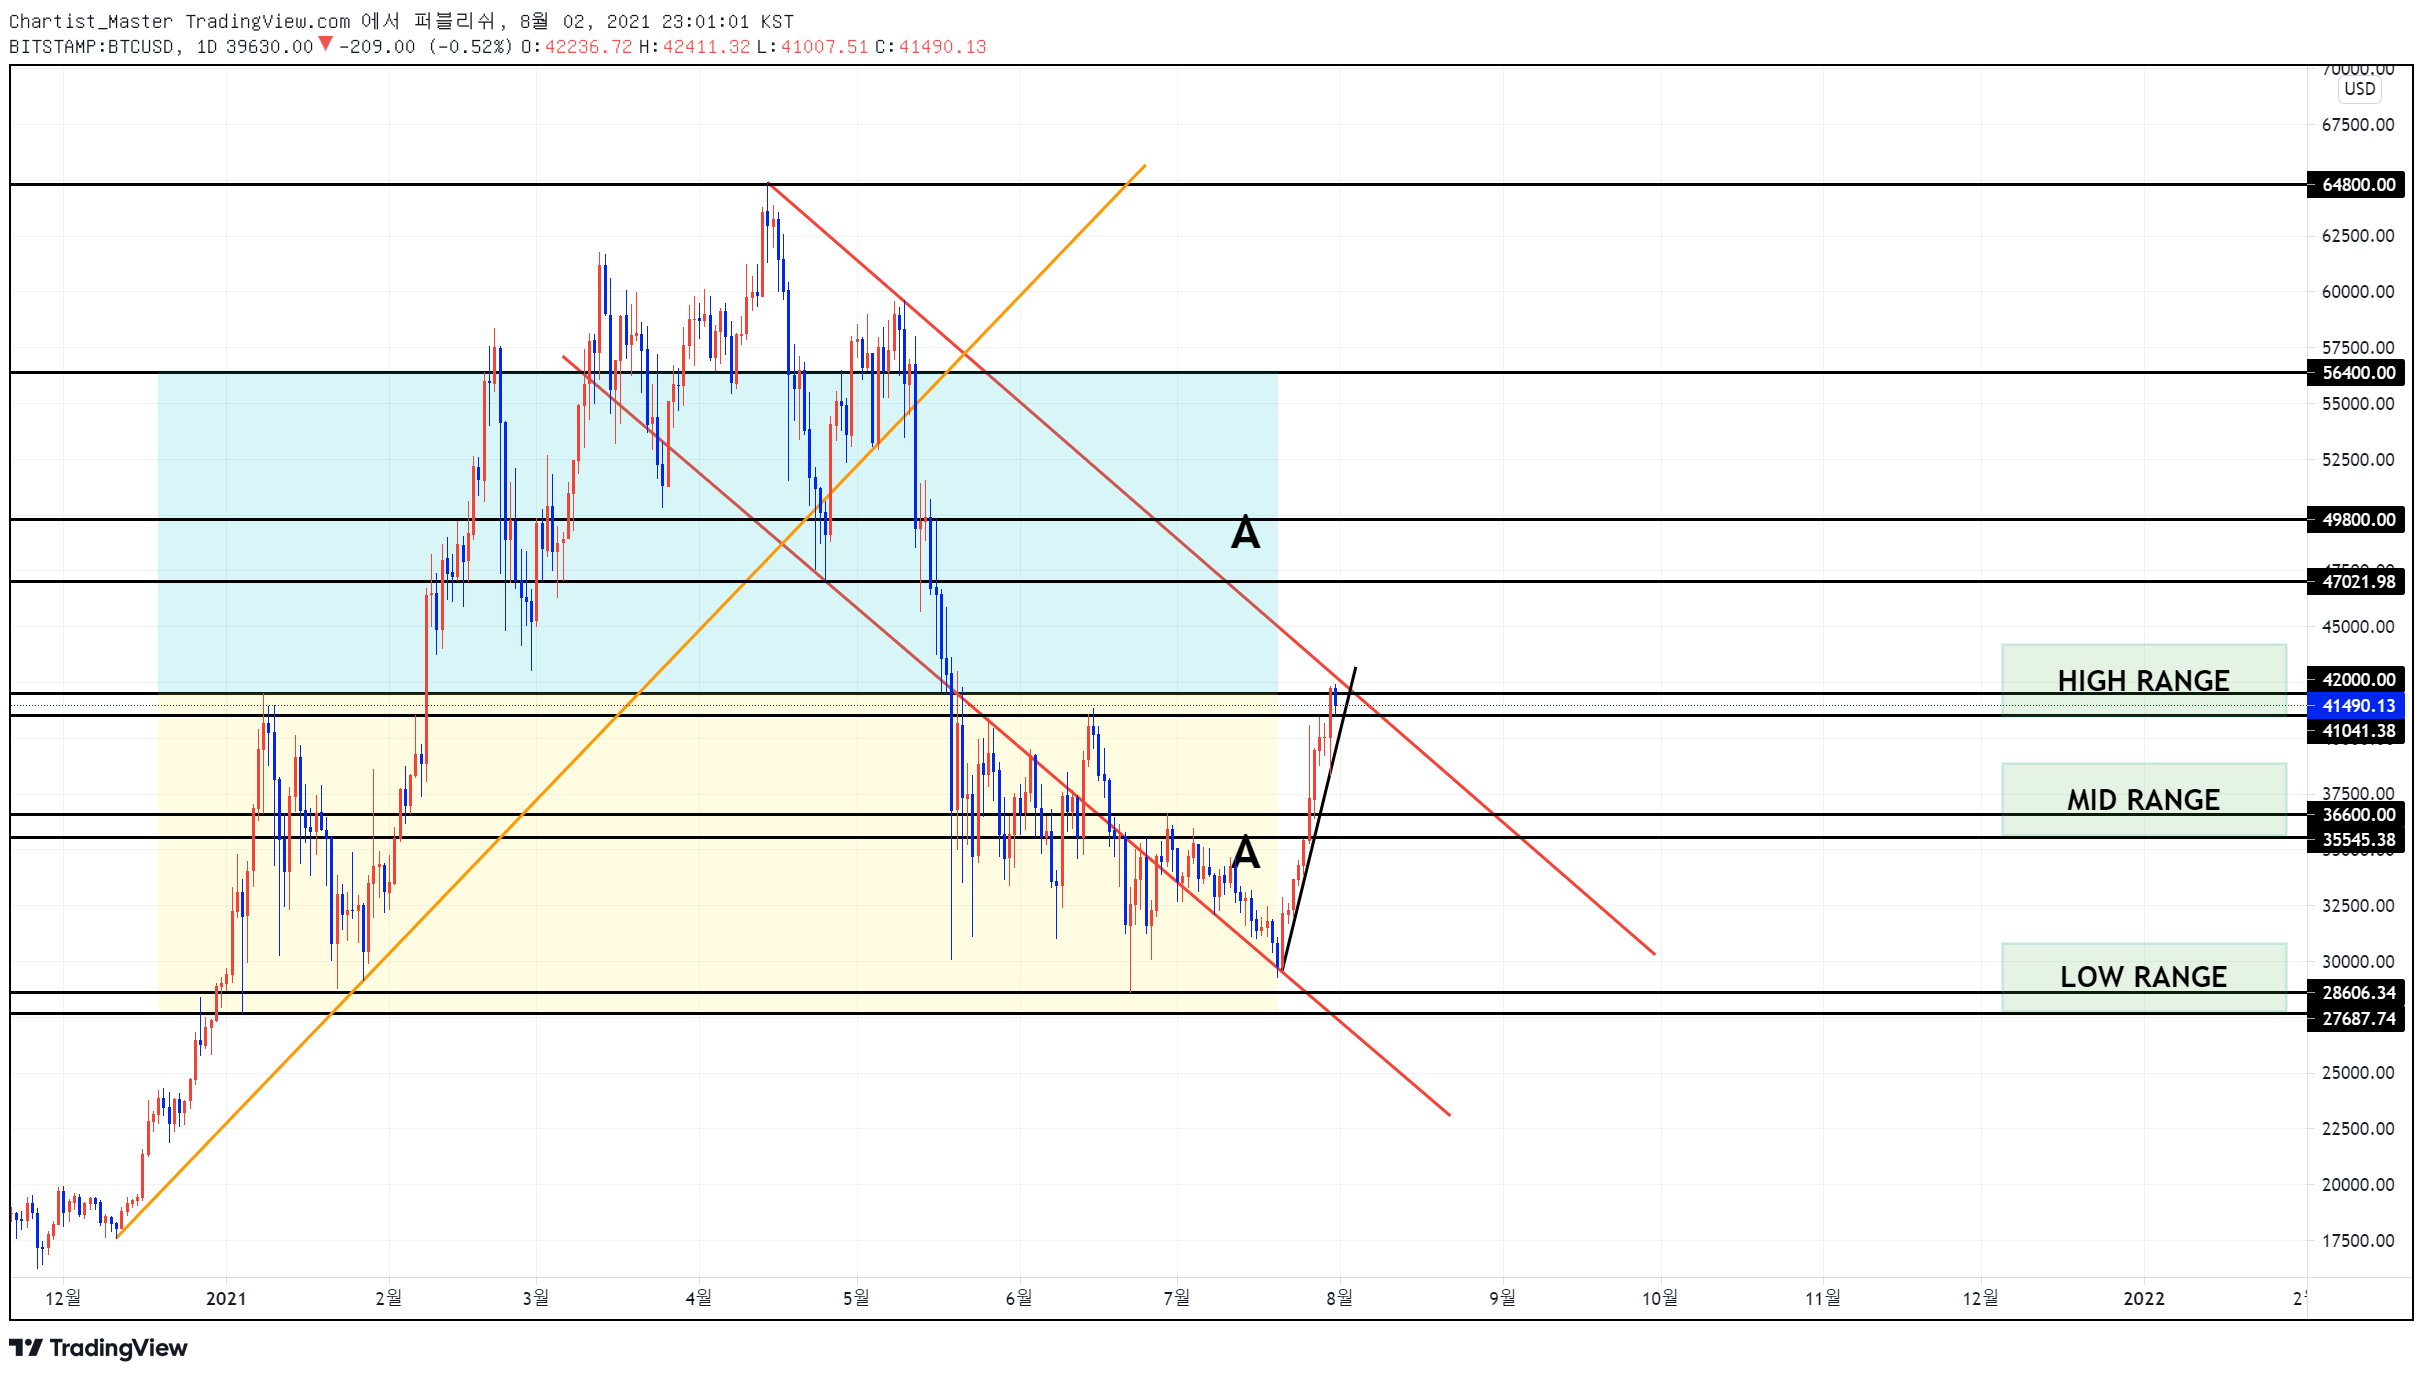The image size is (2423, 1375).
Task: Click the high value H:42411.32
Action: pyautogui.click(x=694, y=47)
